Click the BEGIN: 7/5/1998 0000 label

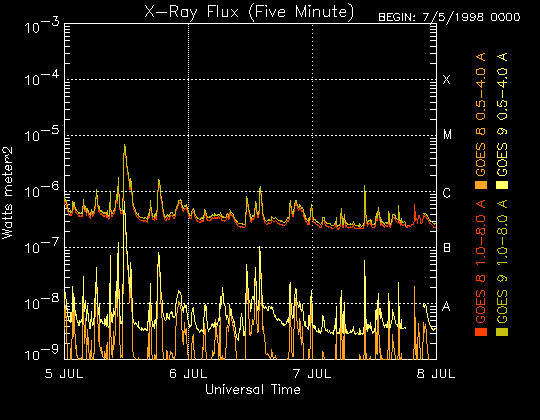point(449,17)
